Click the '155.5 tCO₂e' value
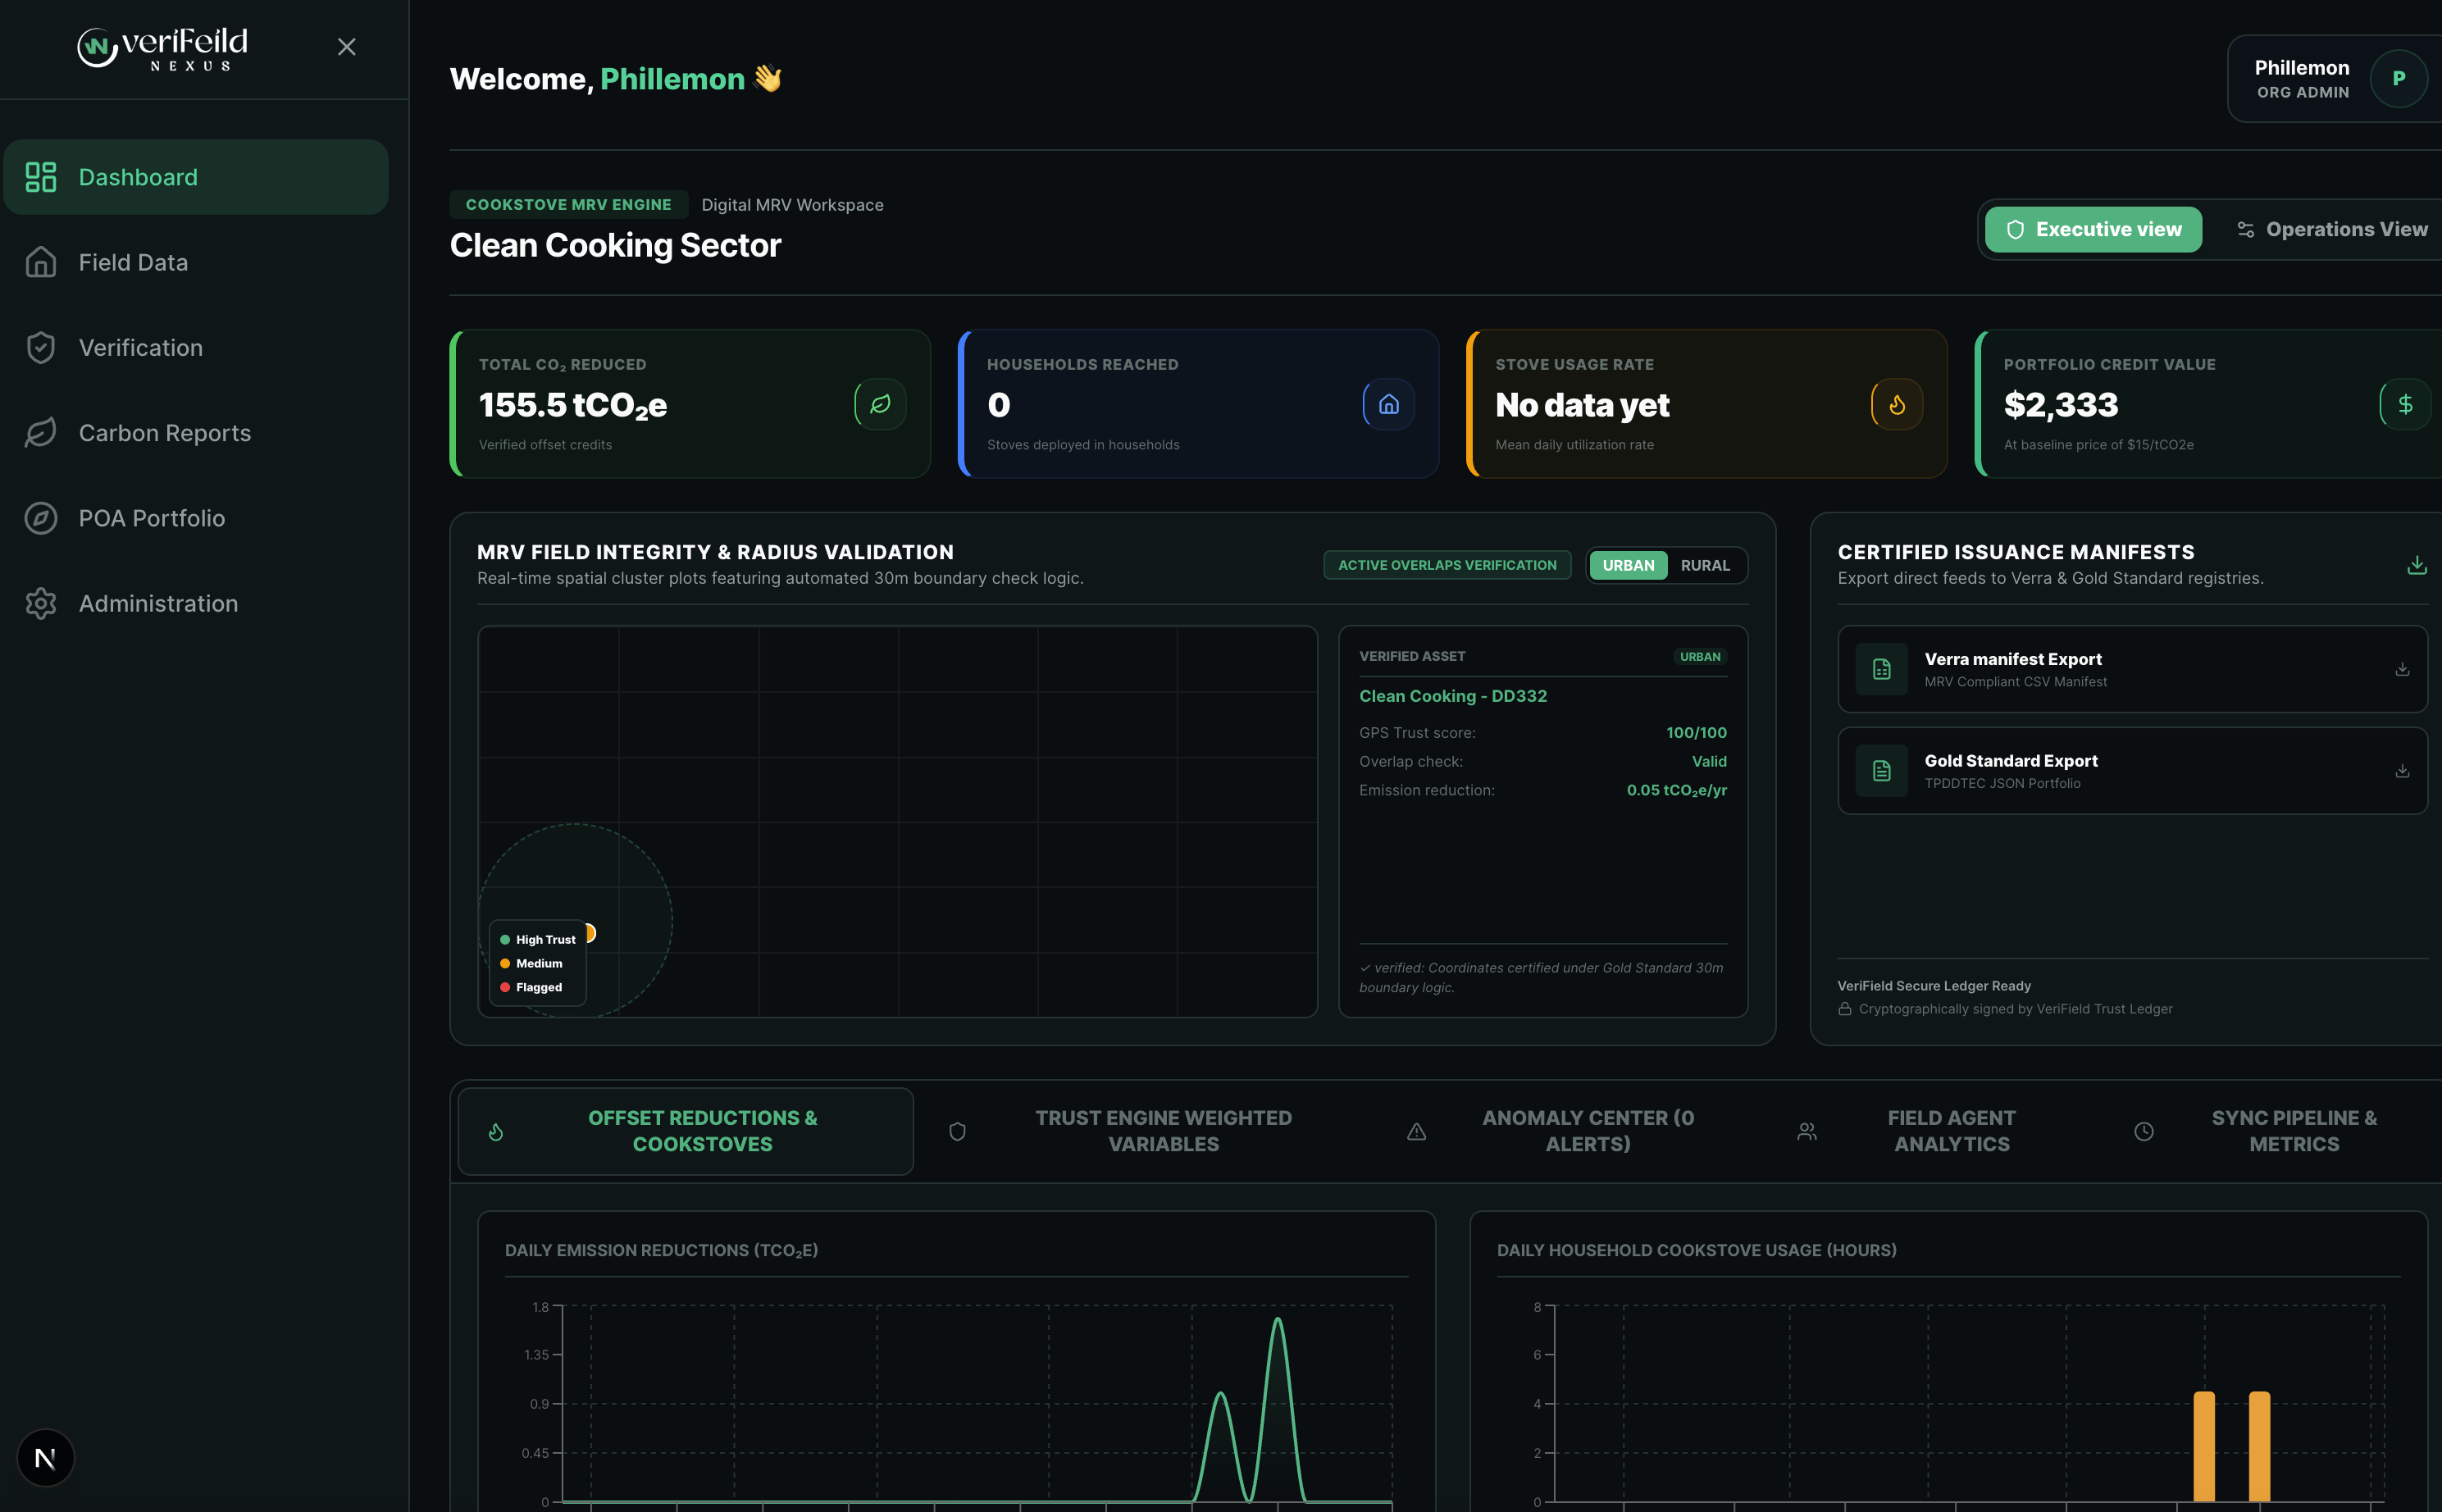 tap(572, 405)
